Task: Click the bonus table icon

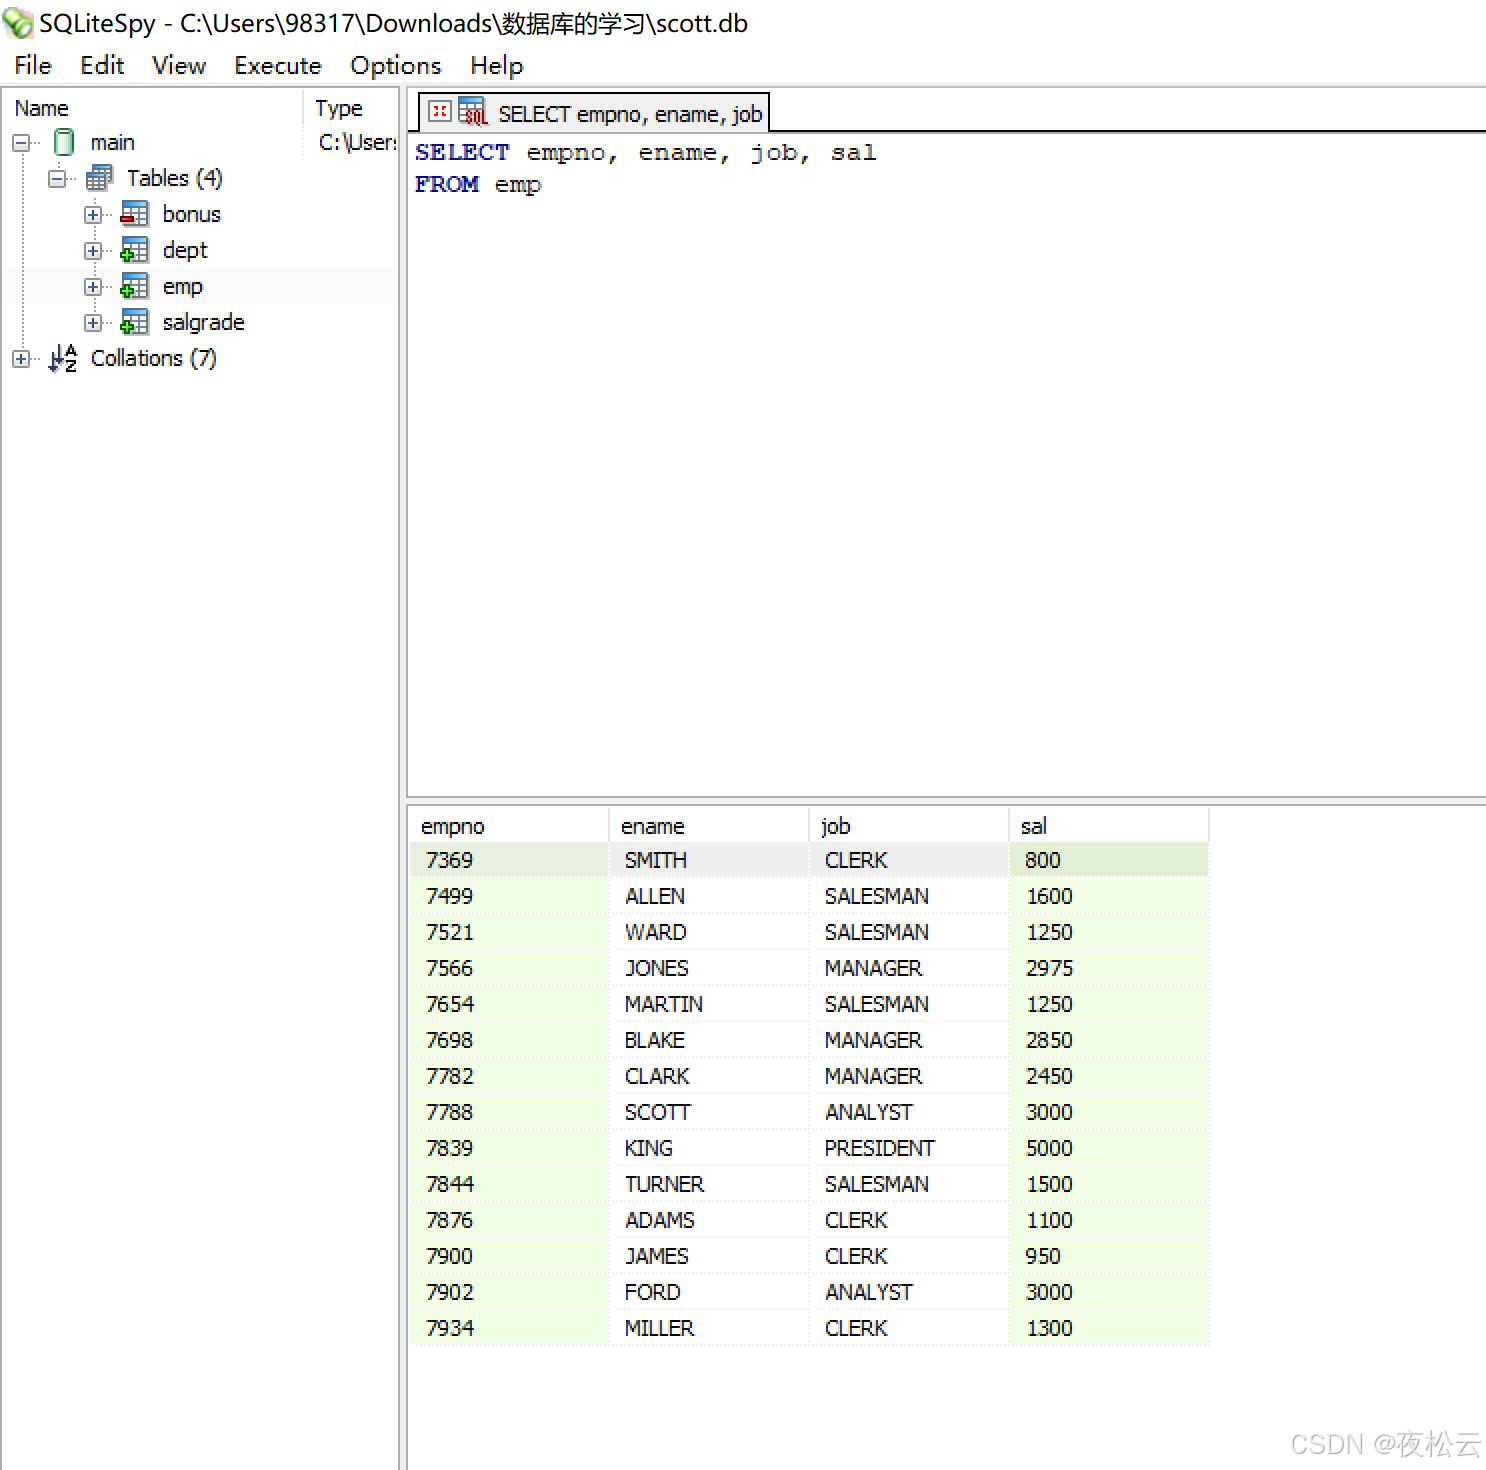Action: 133,213
